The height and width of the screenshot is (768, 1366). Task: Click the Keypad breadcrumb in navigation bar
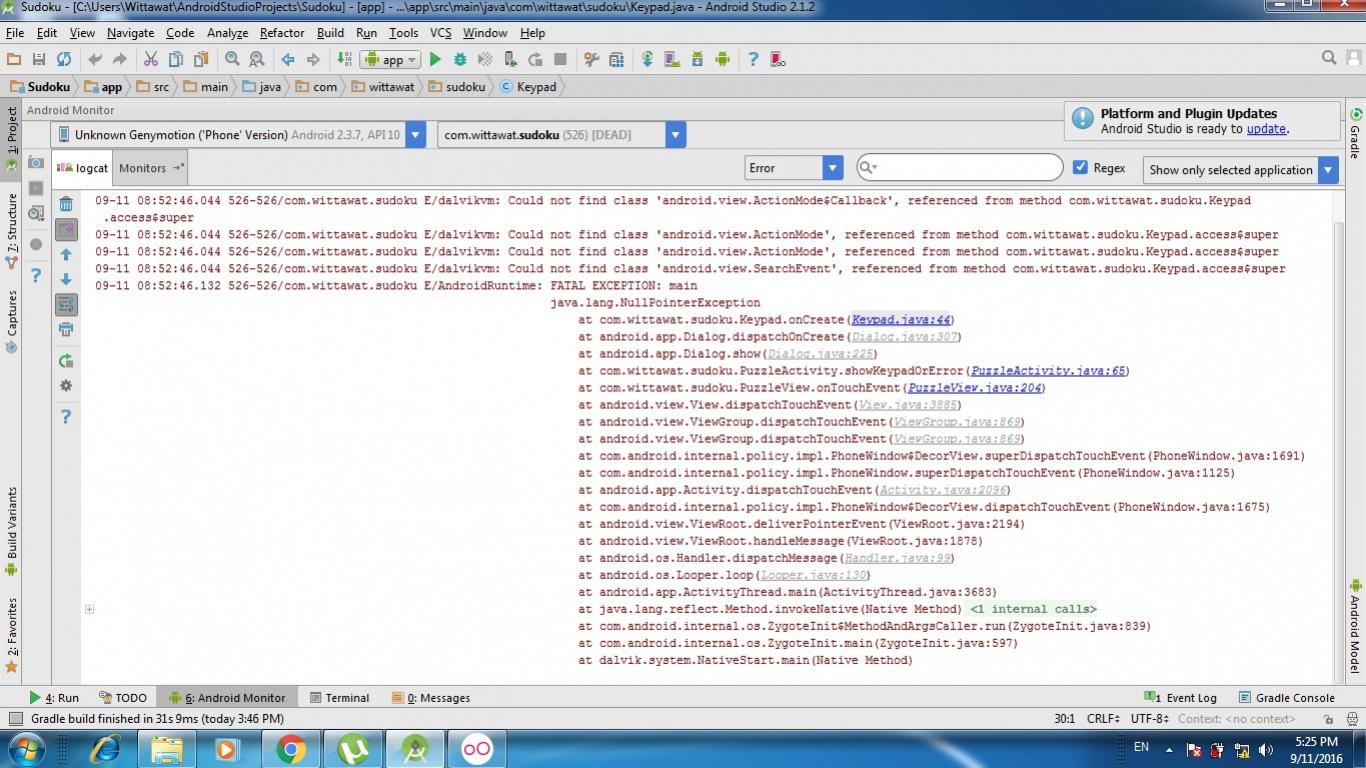click(x=528, y=87)
